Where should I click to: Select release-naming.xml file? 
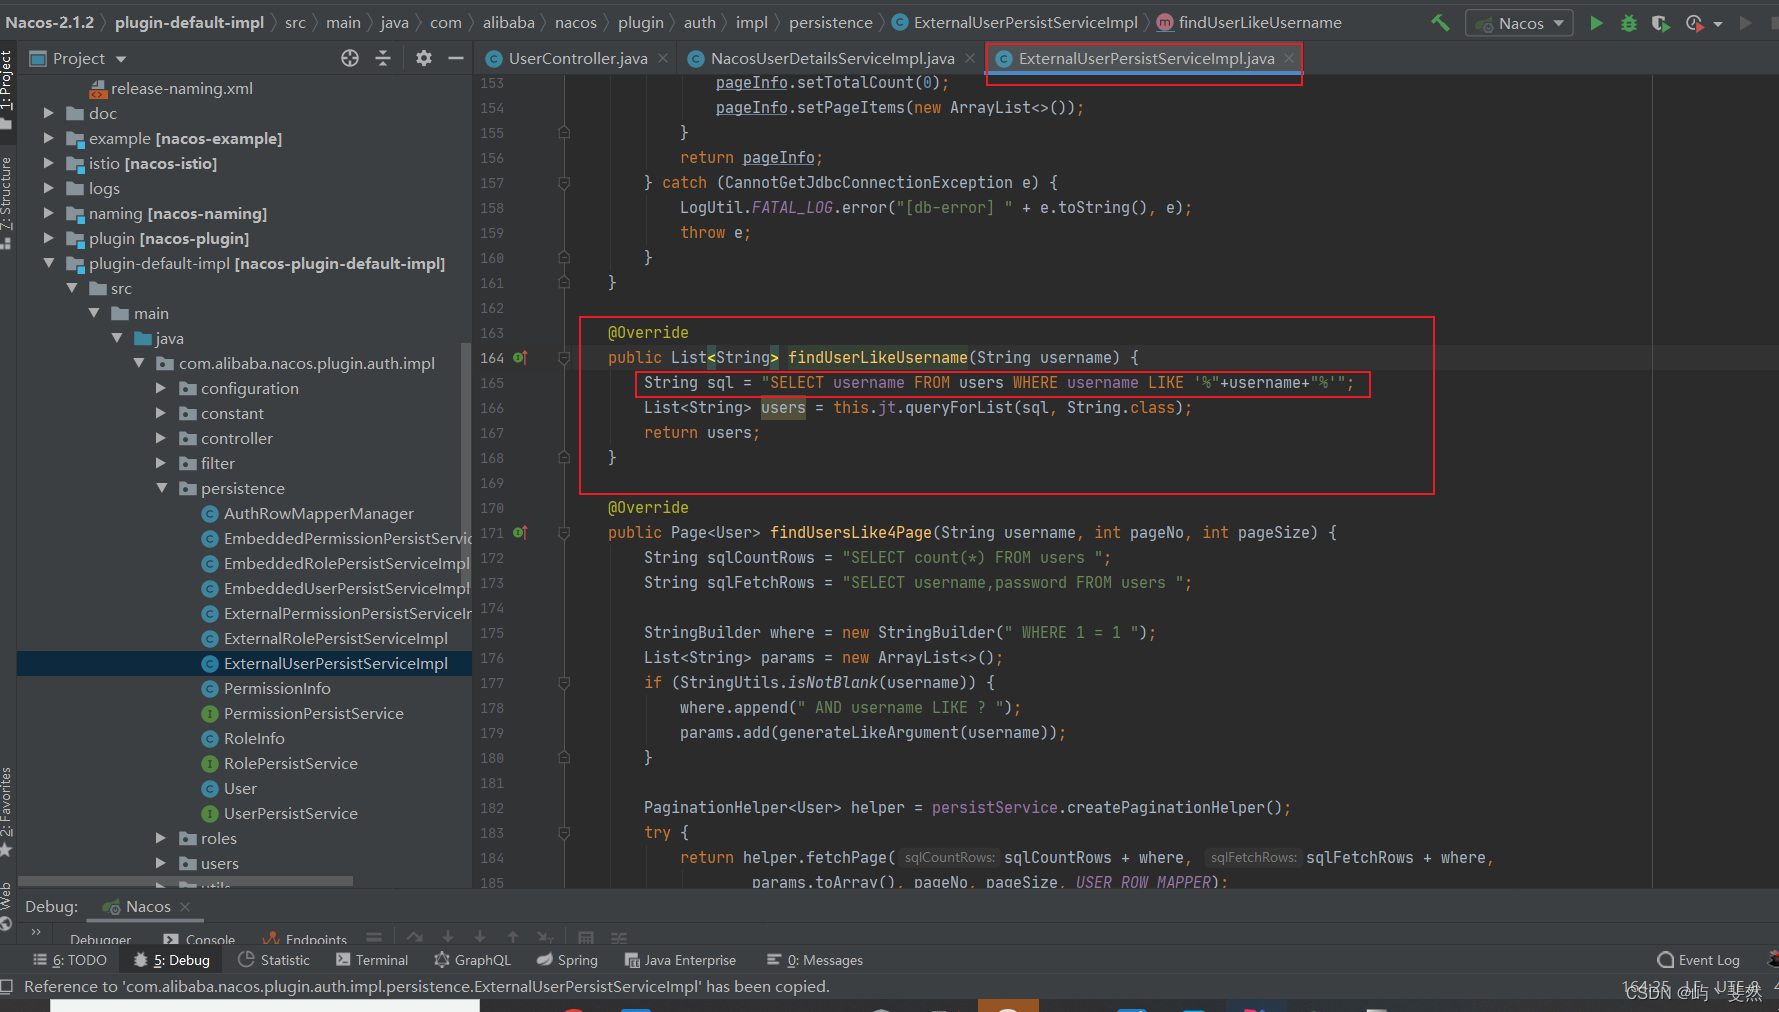[x=181, y=88]
